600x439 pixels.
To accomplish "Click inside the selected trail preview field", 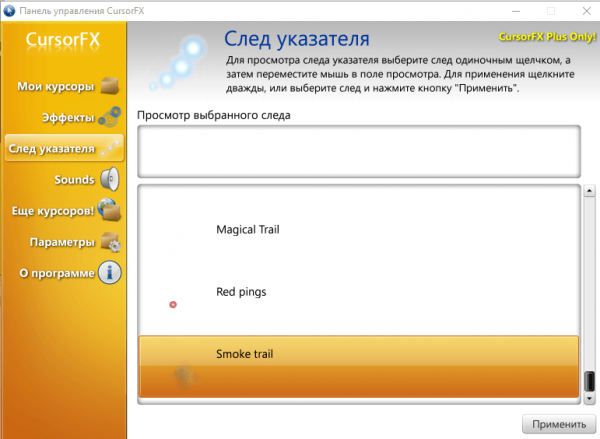I will coord(359,151).
